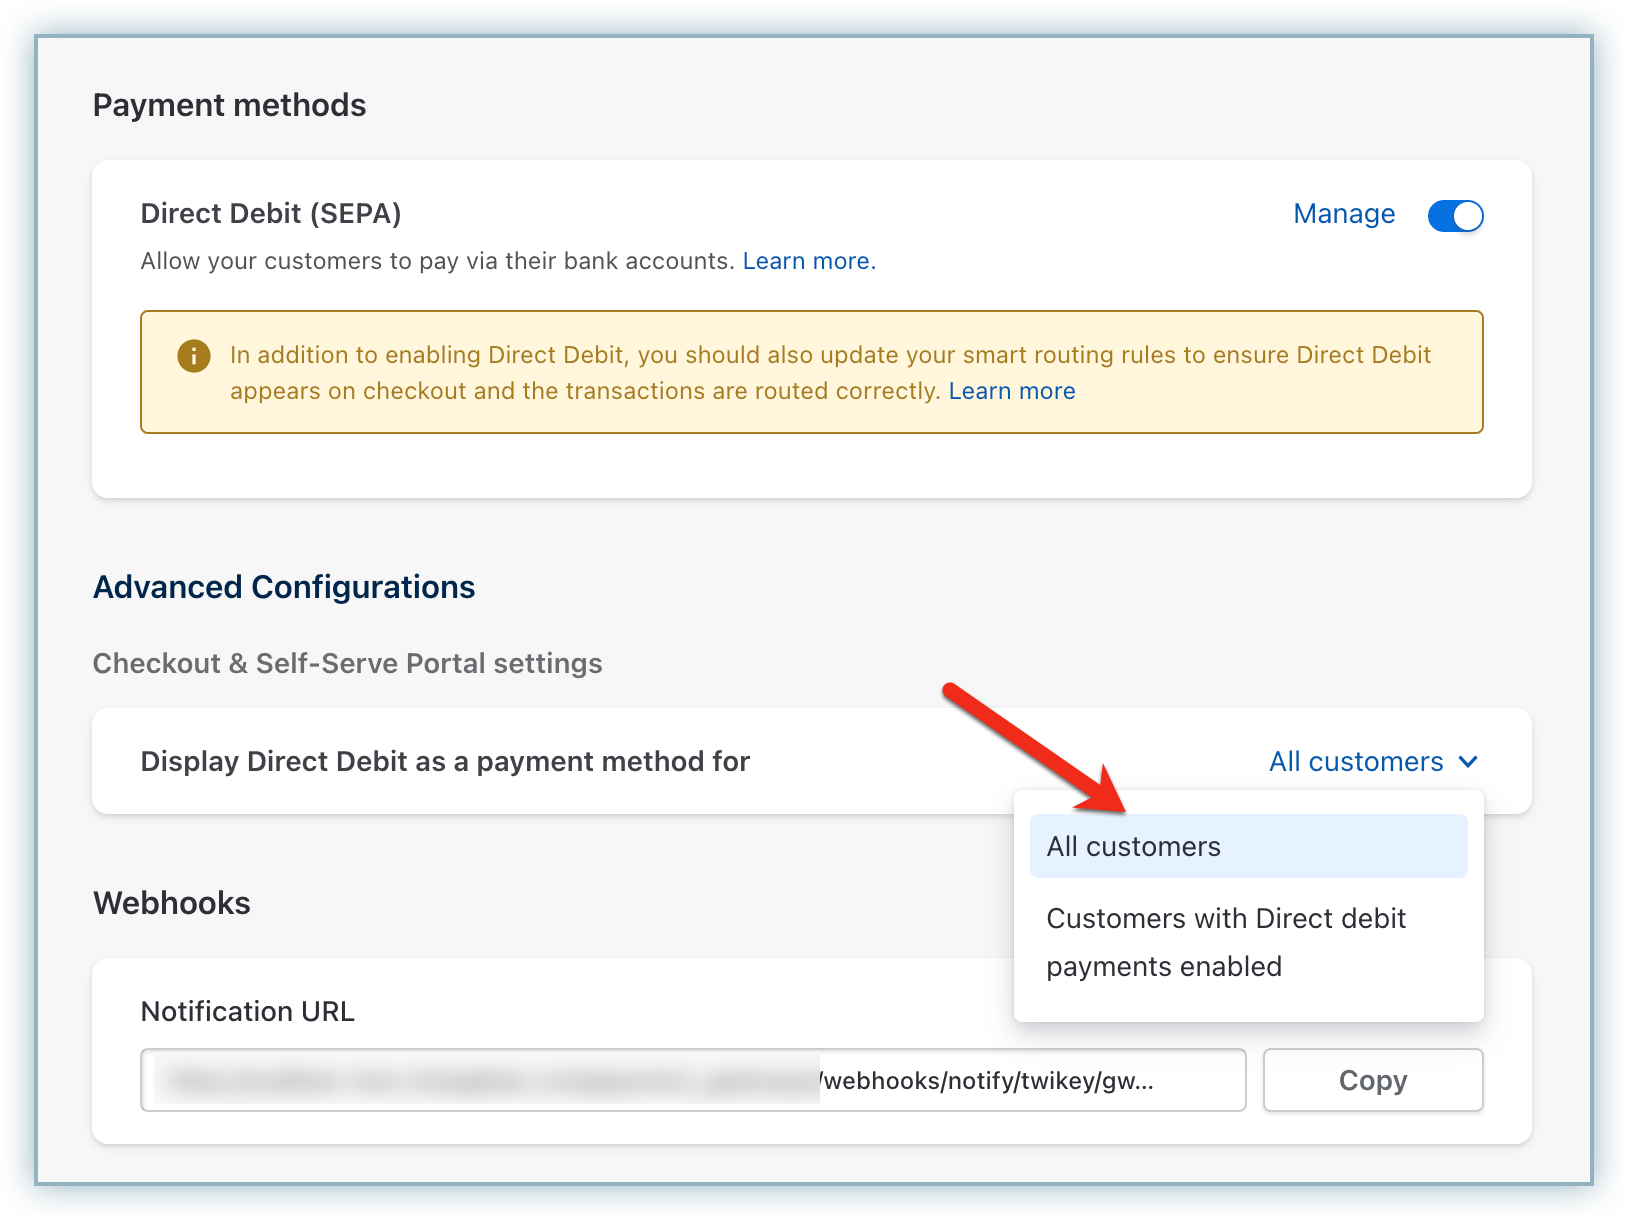Click the chevron arrow beside All customers
The width and height of the screenshot is (1628, 1220).
(x=1468, y=761)
